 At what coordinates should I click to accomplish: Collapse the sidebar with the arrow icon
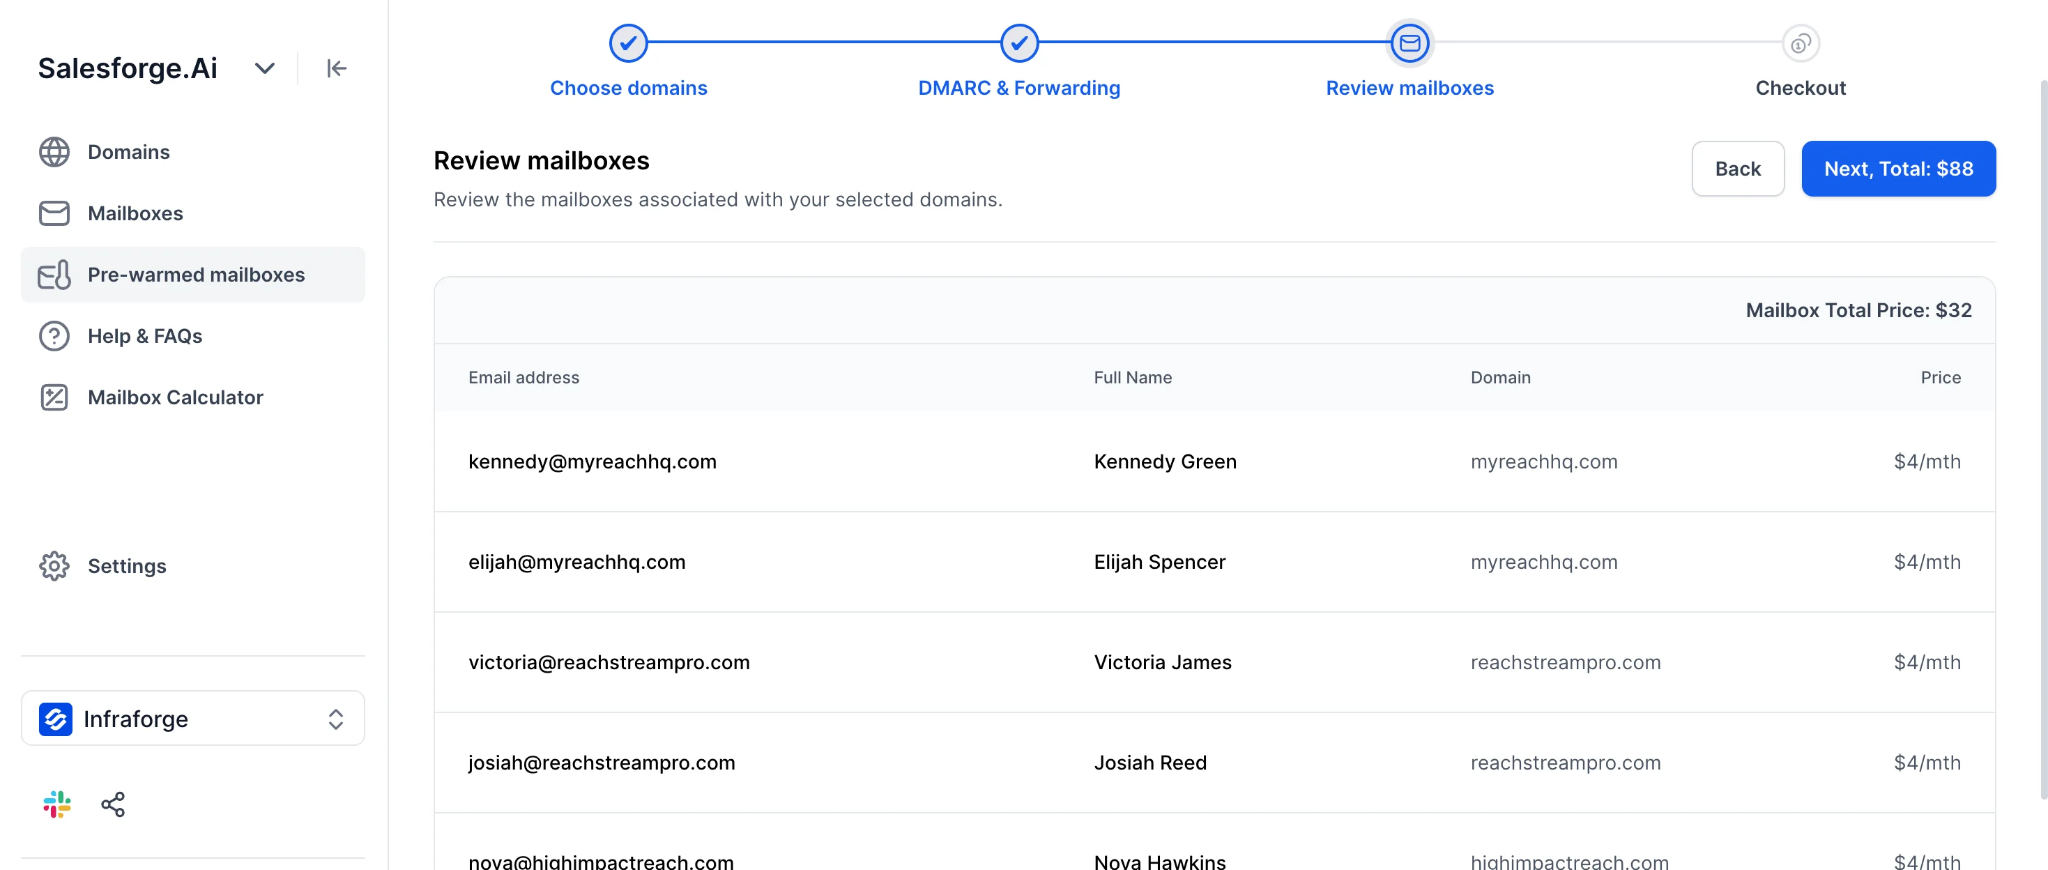click(x=336, y=68)
